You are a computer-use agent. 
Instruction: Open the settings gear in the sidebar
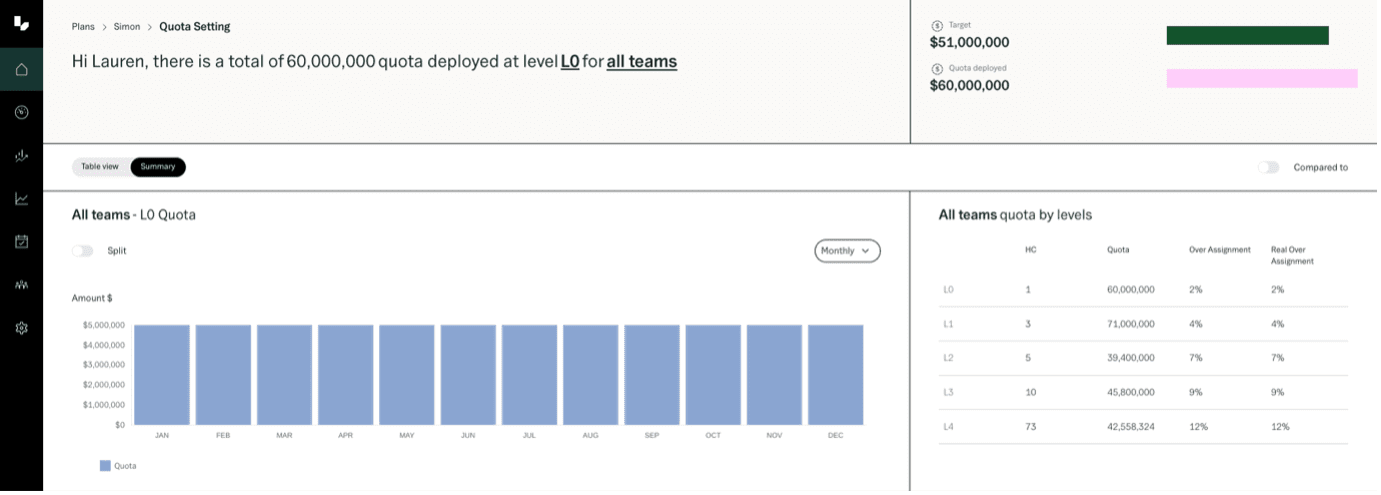21,327
